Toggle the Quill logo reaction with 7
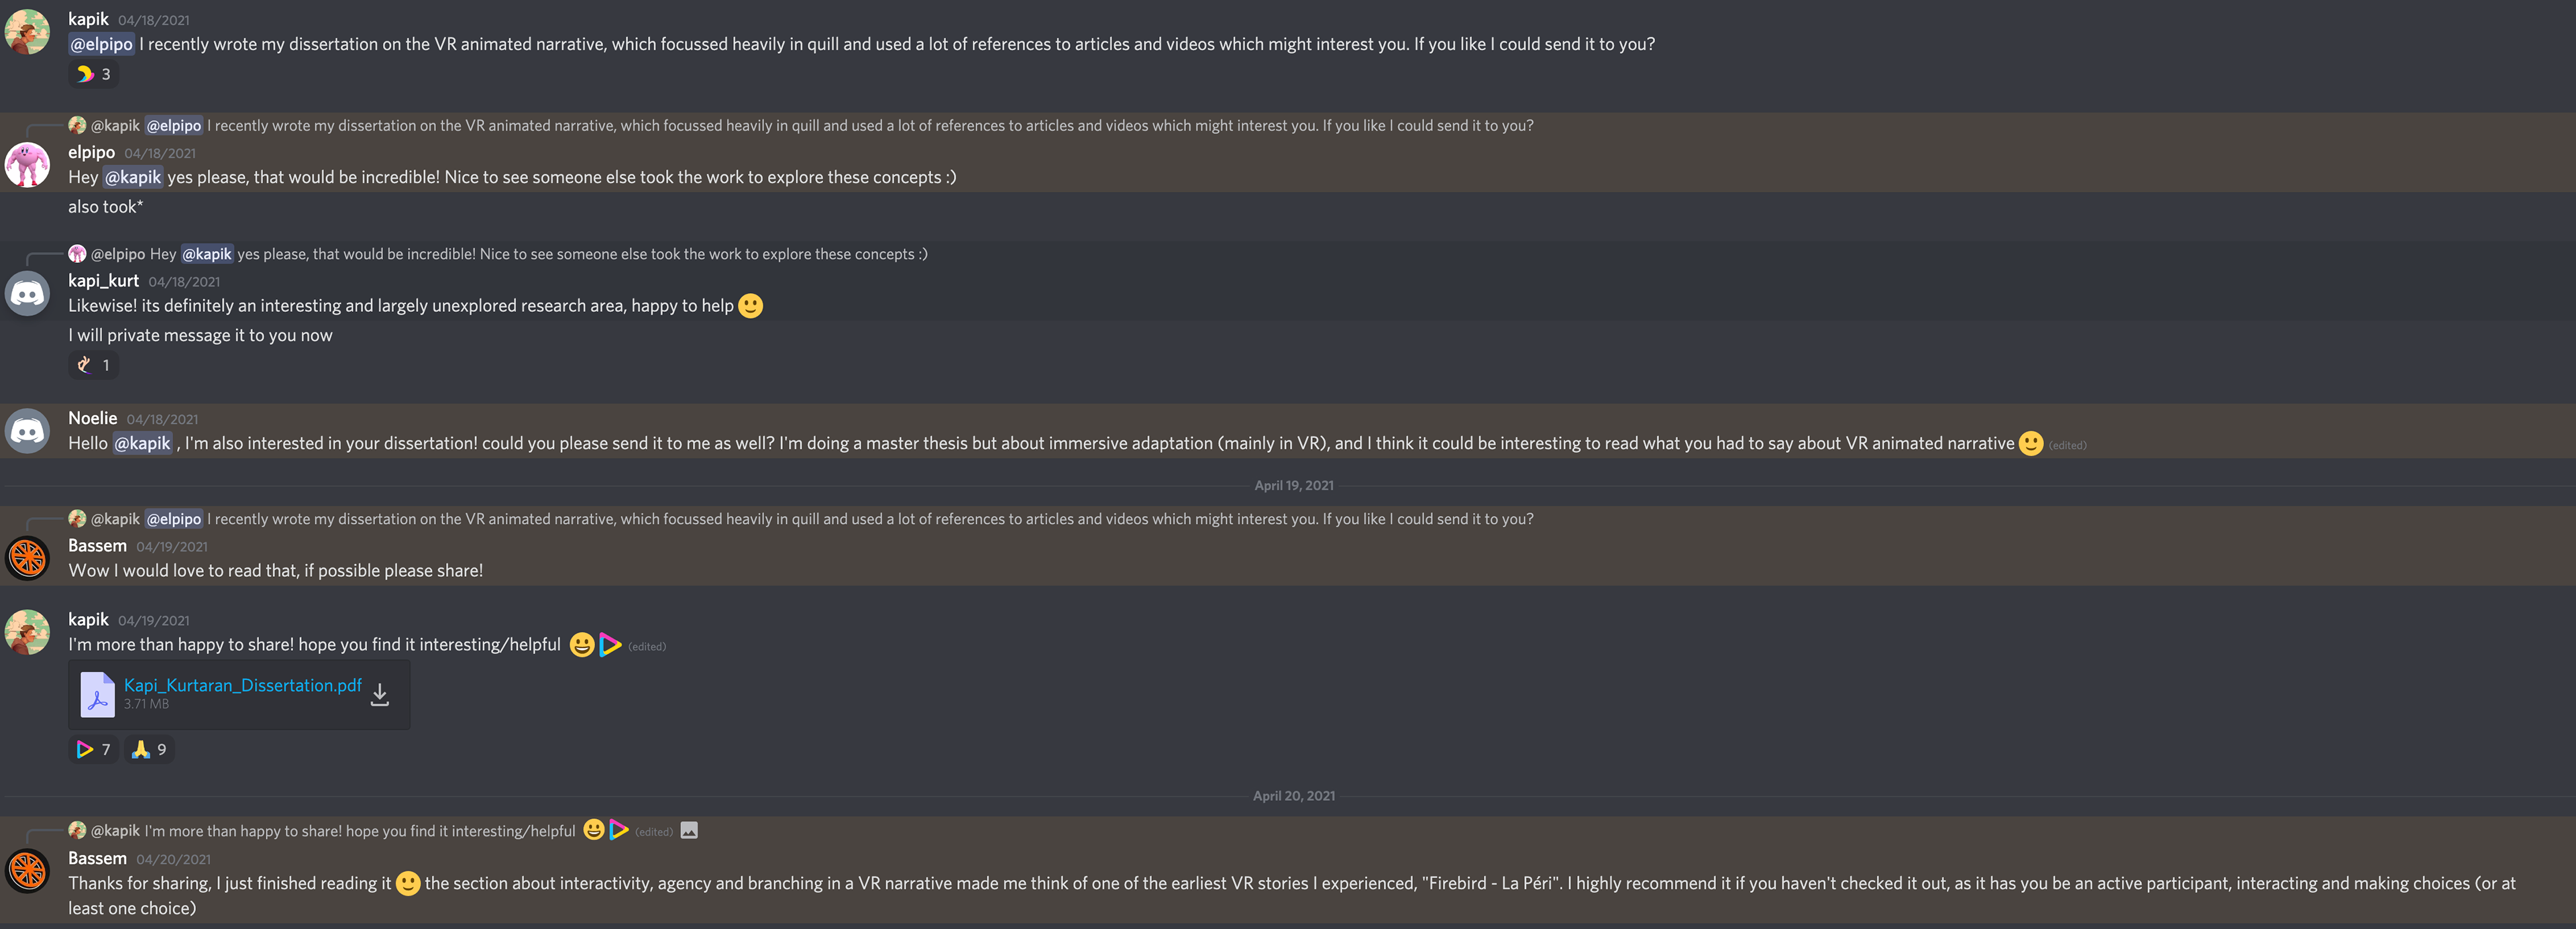Image resolution: width=2576 pixels, height=929 pixels. [x=93, y=749]
